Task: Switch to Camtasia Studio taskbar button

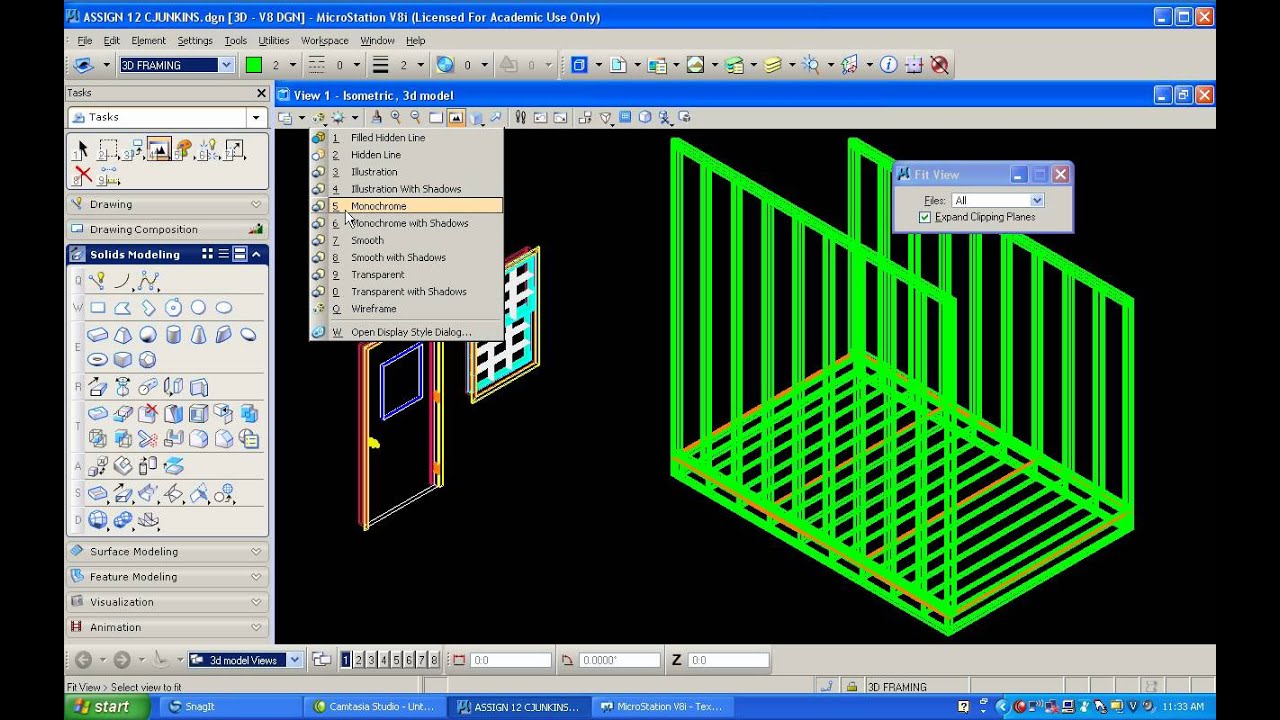Action: 375,706
